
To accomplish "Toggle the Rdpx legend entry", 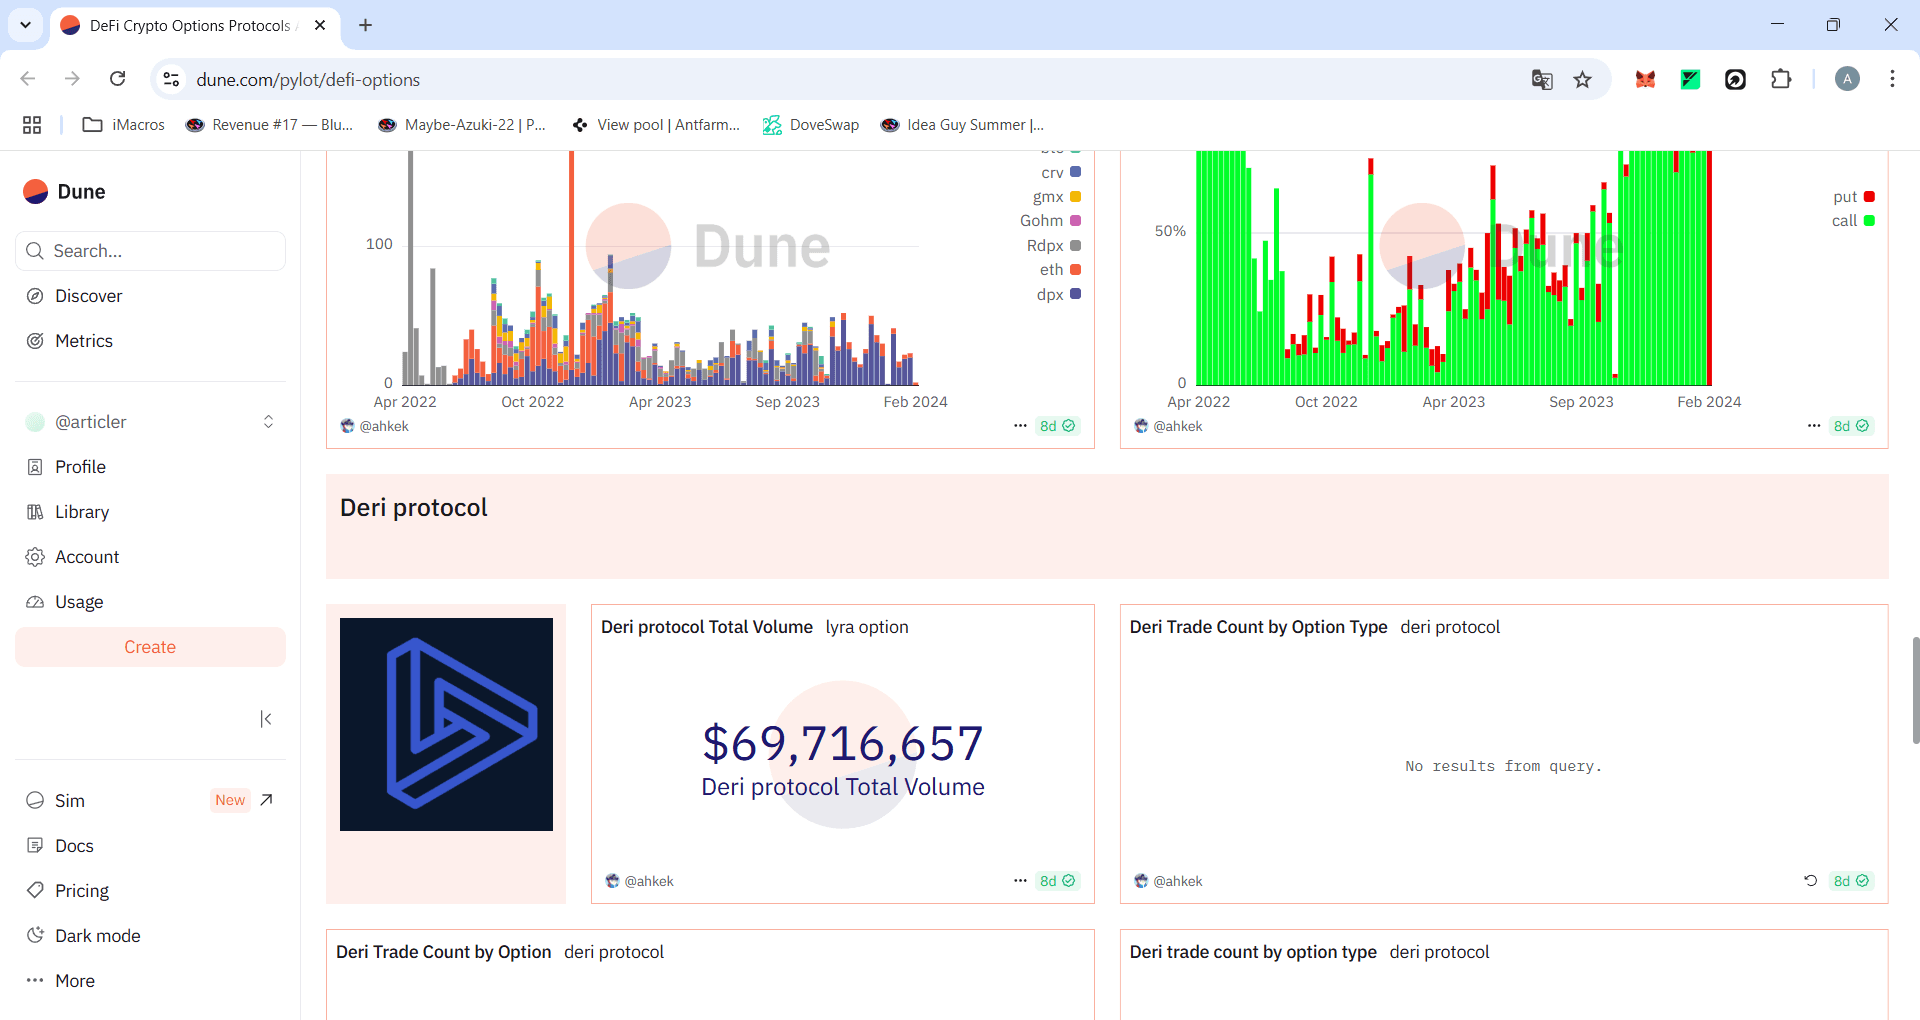I will tap(1054, 246).
